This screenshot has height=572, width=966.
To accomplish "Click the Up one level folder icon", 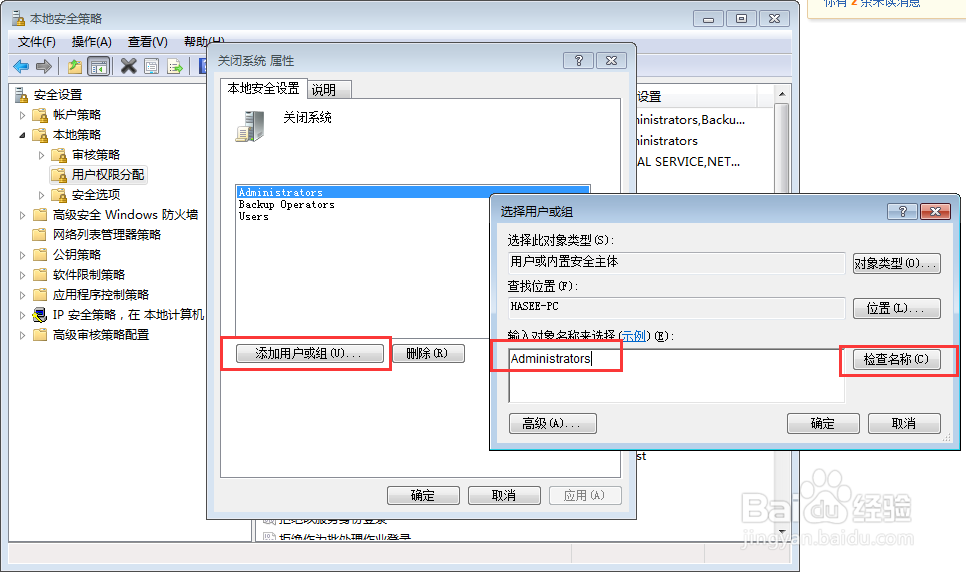I will (75, 66).
